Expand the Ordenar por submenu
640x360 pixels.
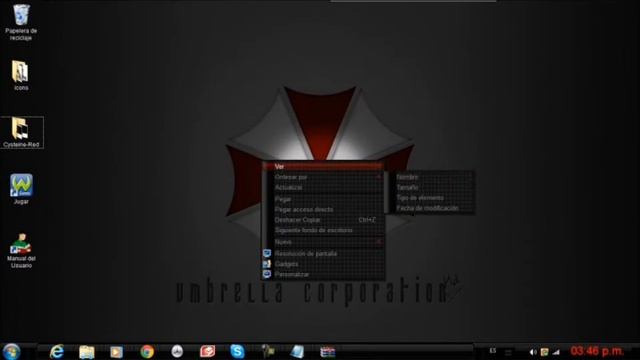tap(324, 177)
